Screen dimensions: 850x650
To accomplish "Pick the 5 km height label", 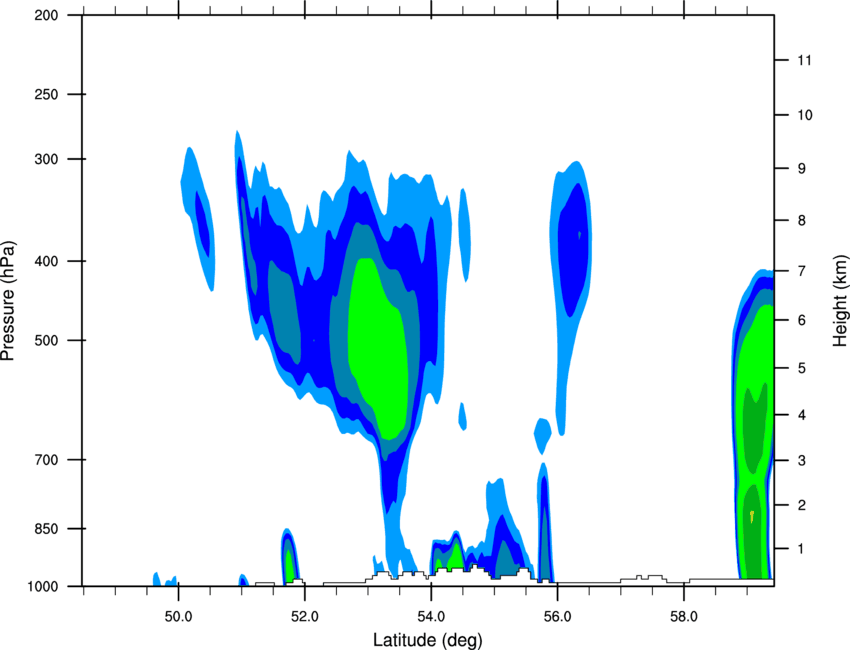I will (802, 368).
